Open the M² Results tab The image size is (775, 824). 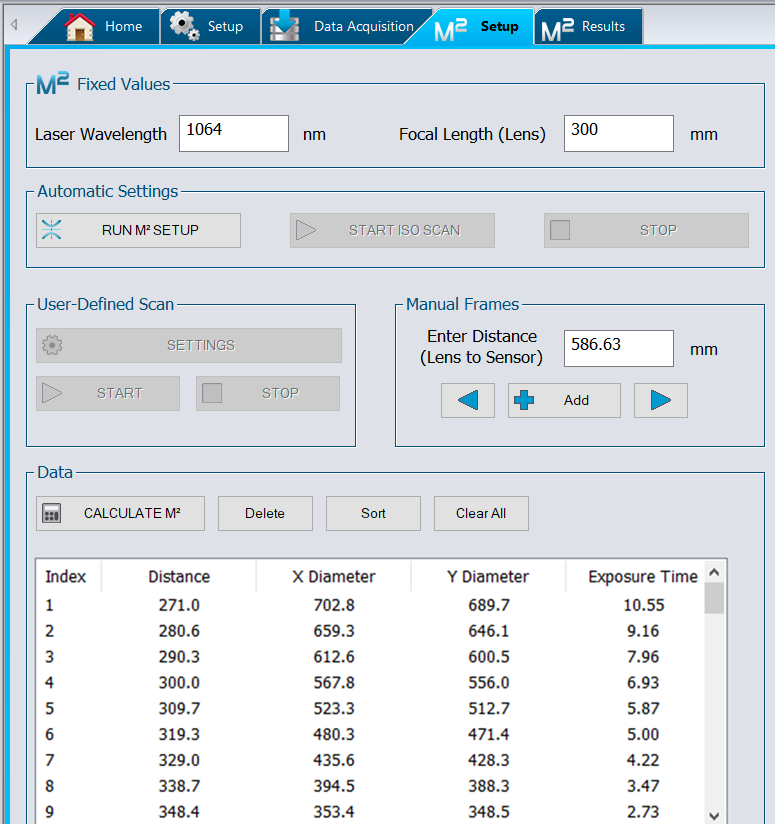coord(586,27)
